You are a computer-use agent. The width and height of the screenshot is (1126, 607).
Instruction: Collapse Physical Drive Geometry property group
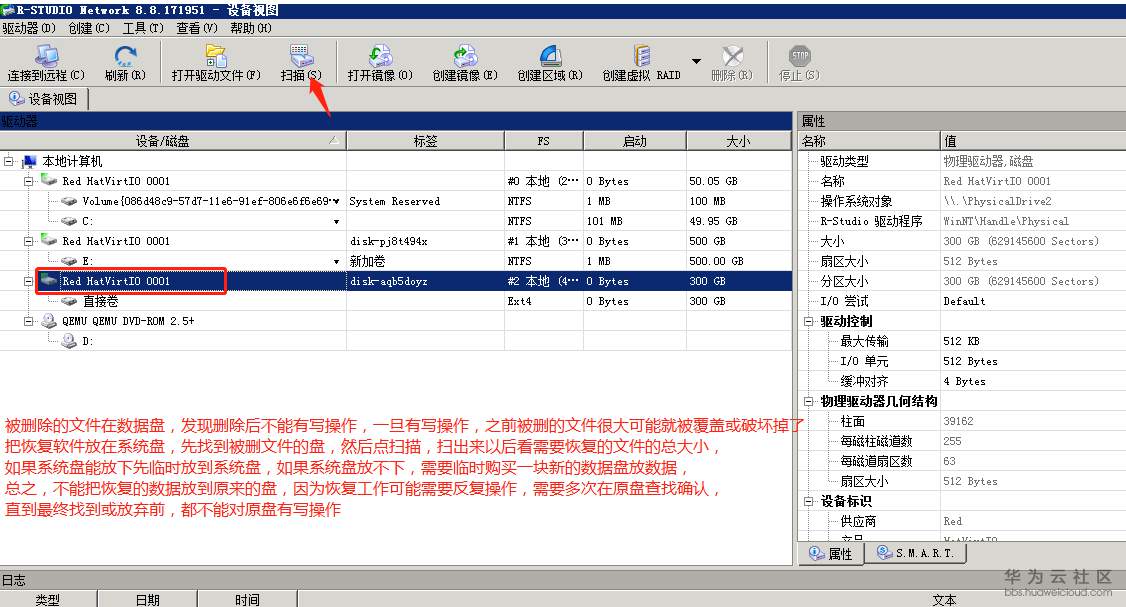808,402
